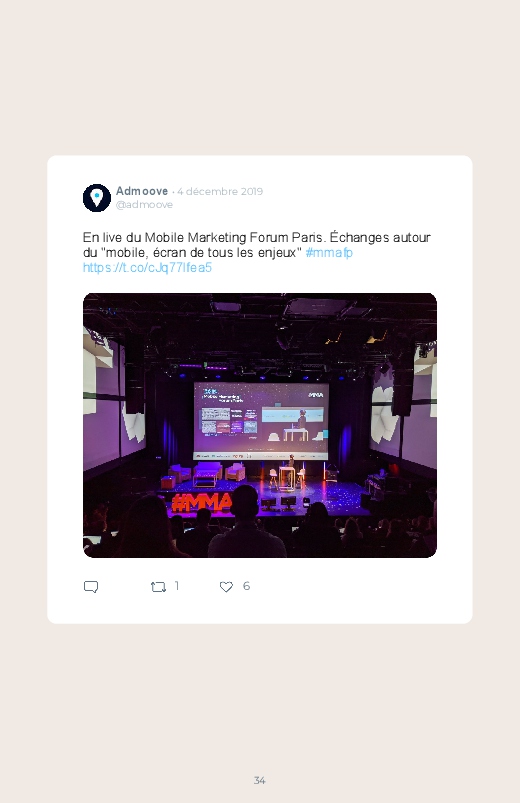
Task: Open the conference stage photo
Action: click(x=260, y=425)
